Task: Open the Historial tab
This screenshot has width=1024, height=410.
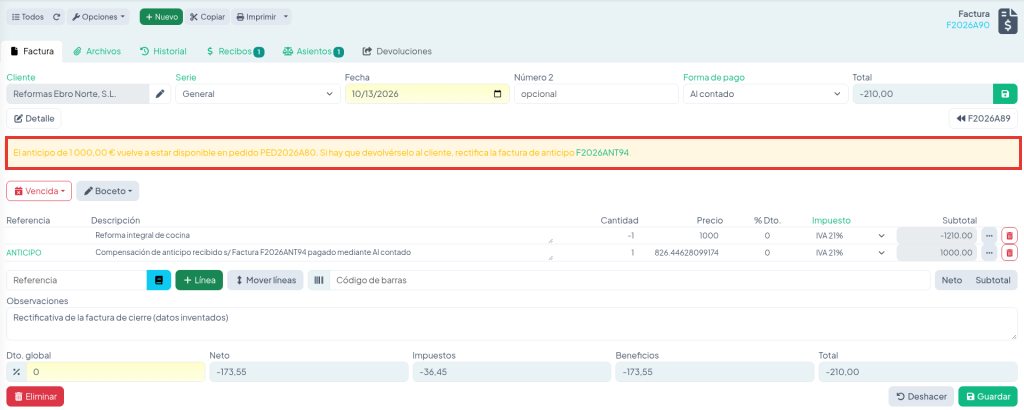Action: pos(163,51)
